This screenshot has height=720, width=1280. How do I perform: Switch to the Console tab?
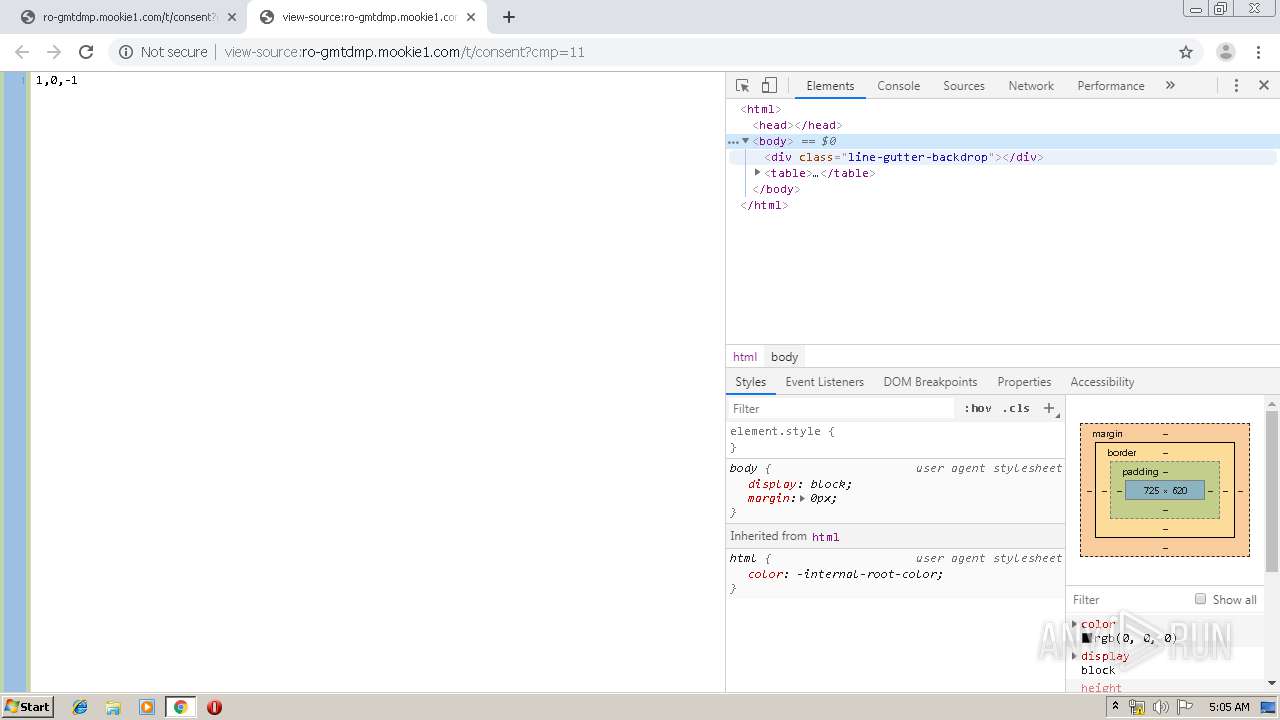click(x=898, y=86)
